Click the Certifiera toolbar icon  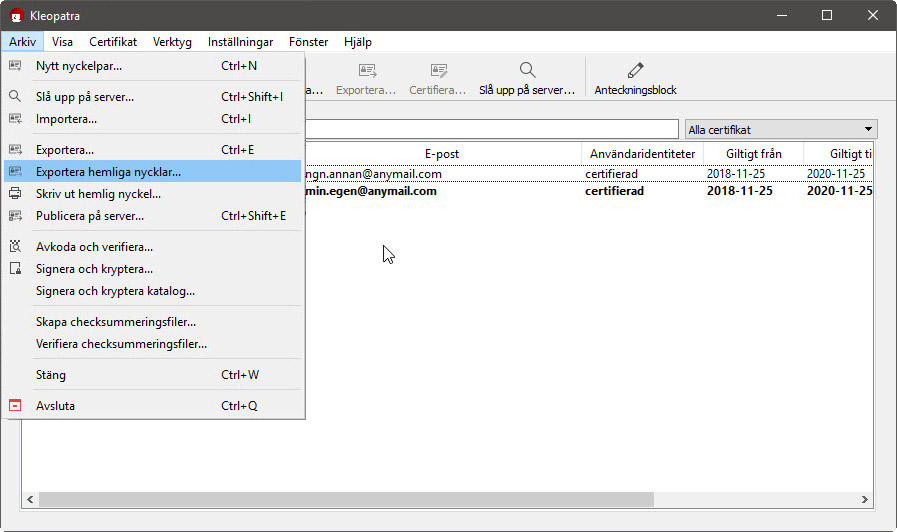(438, 71)
